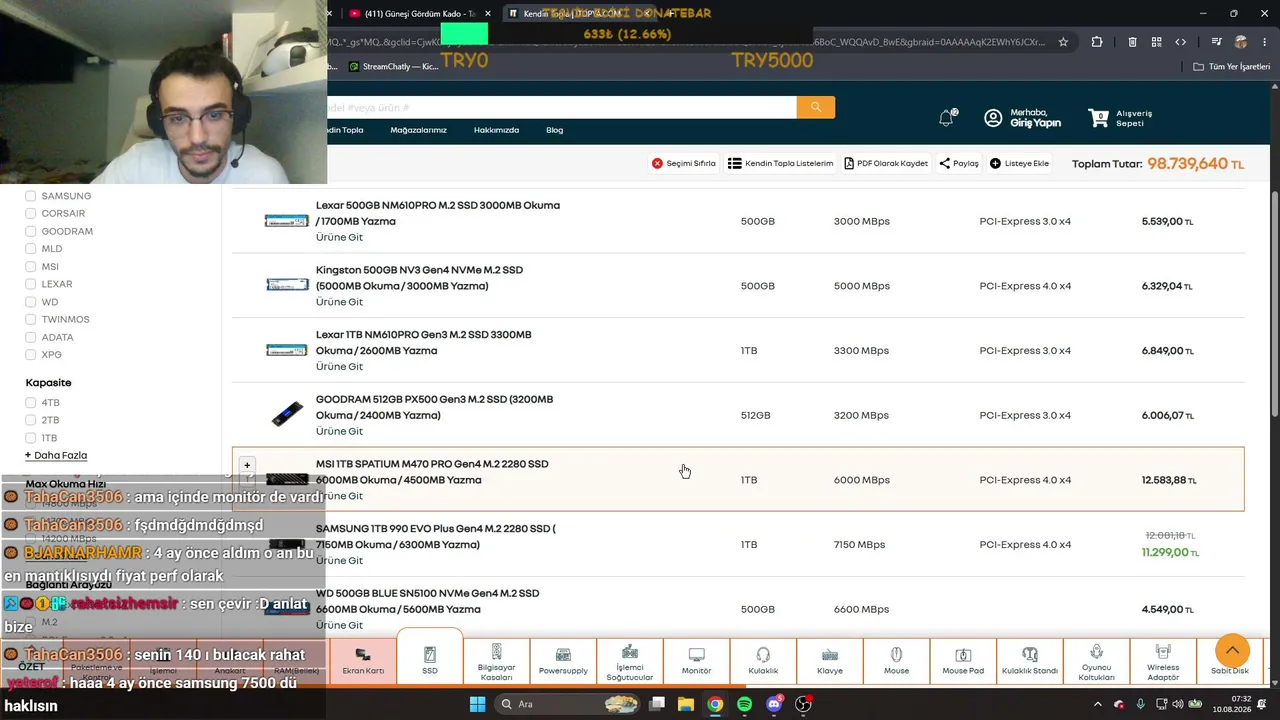The height and width of the screenshot is (720, 1280).
Task: Select the Mouse Pad category
Action: coord(963,661)
